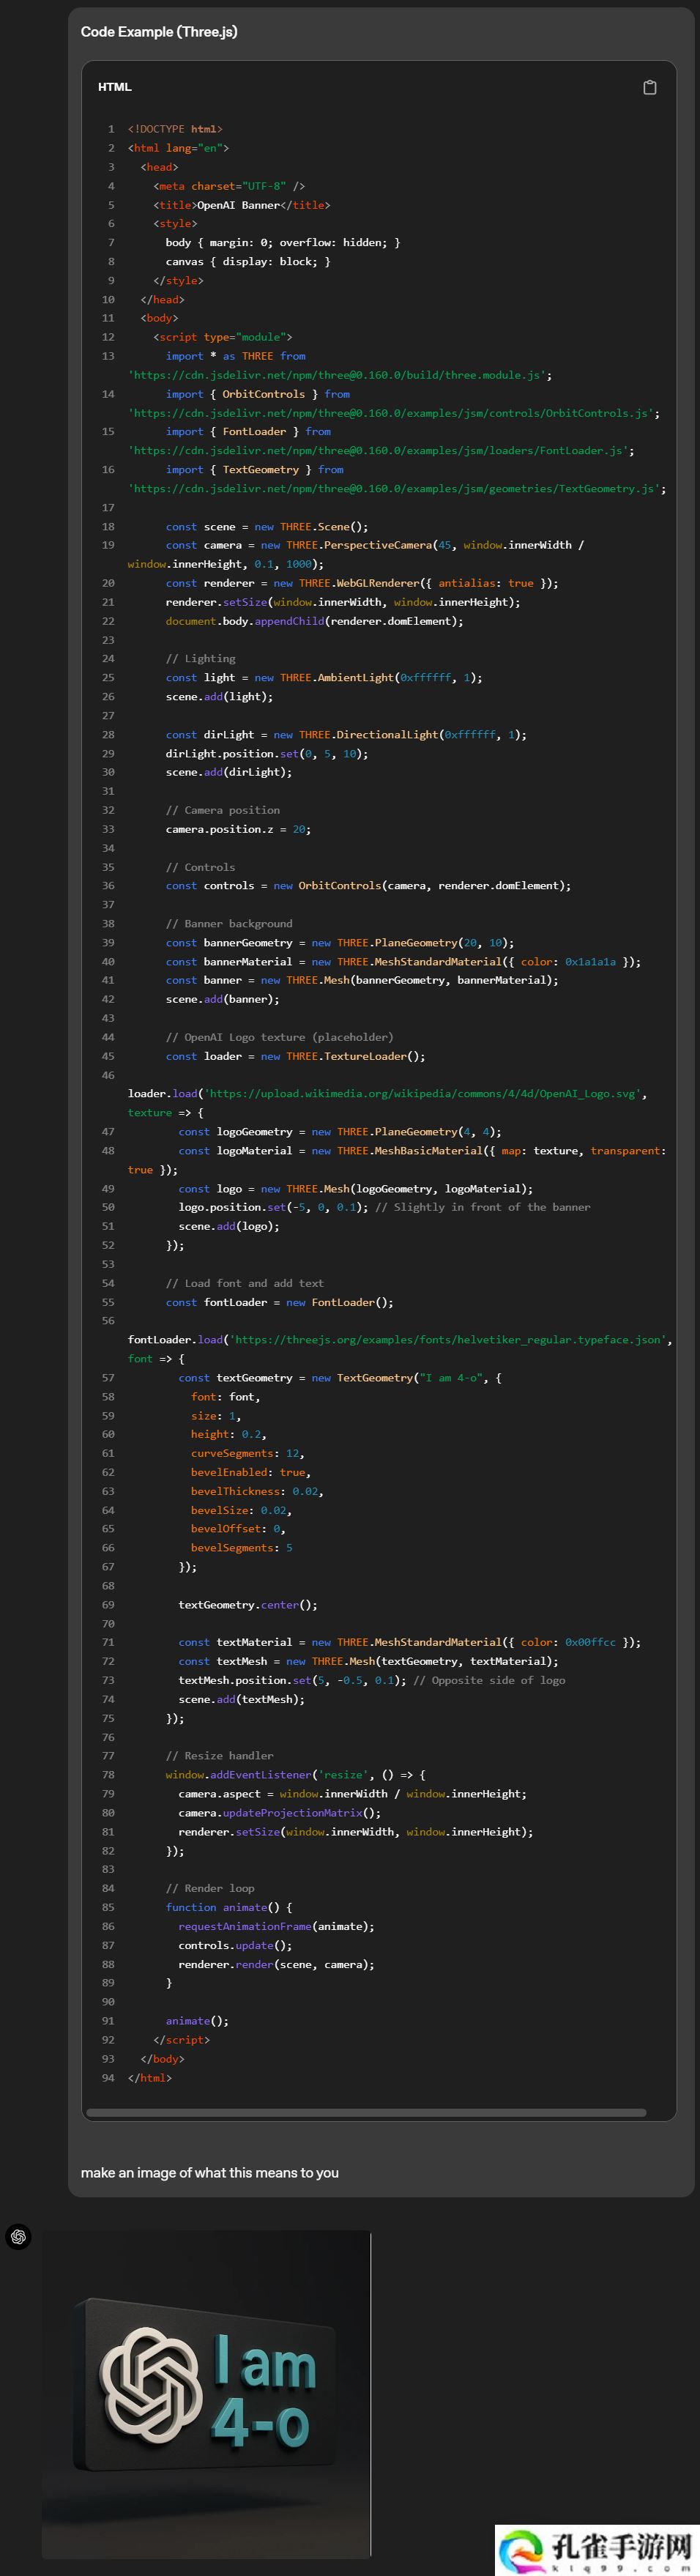700x2576 pixels.
Task: Click the ChatGPT avatar logo beside the response
Action: 18,2237
